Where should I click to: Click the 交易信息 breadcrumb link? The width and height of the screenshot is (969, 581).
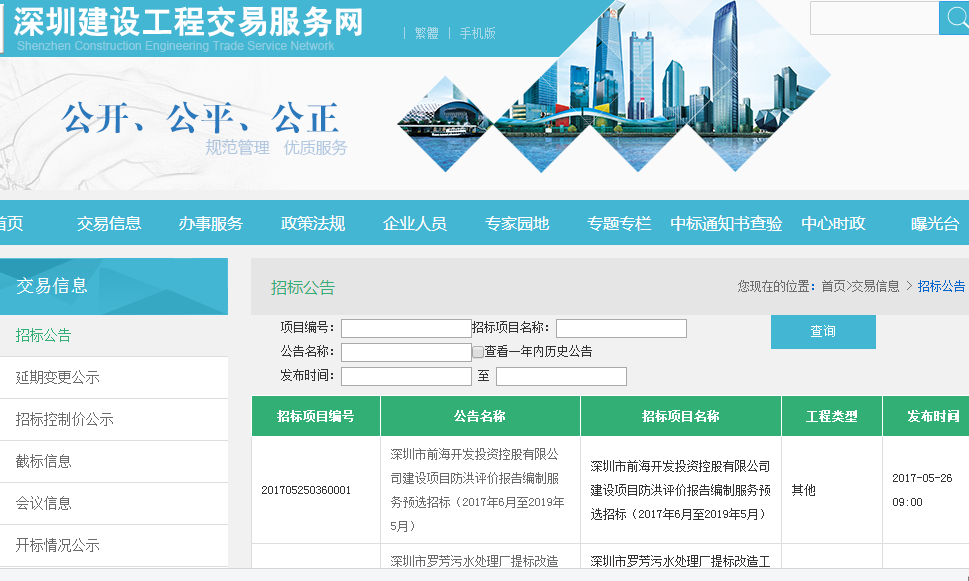[876, 286]
